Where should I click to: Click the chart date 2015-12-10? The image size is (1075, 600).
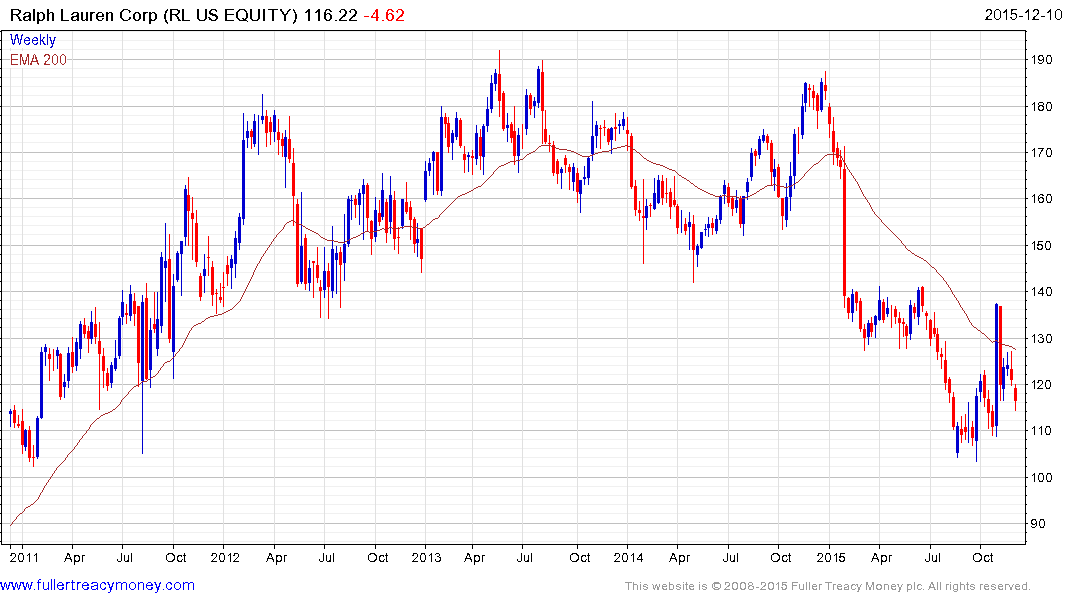(1023, 14)
